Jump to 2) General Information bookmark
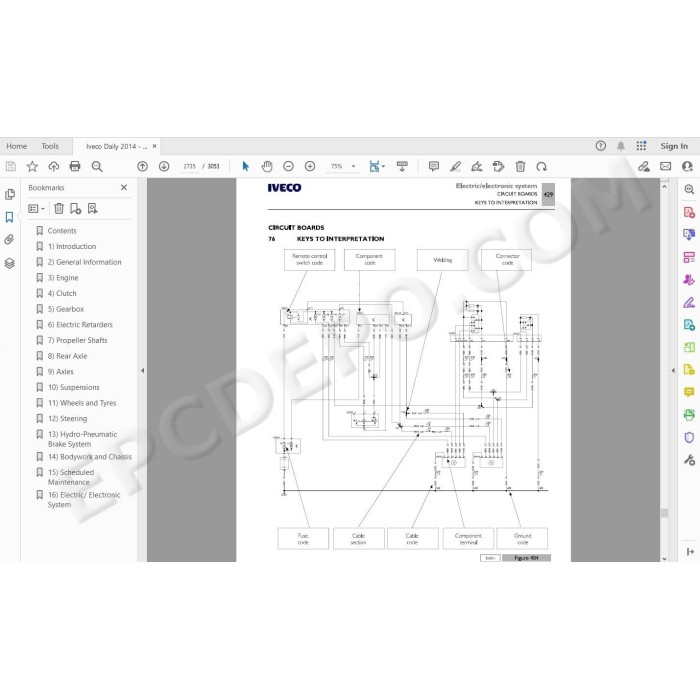700x700 pixels. [84, 262]
